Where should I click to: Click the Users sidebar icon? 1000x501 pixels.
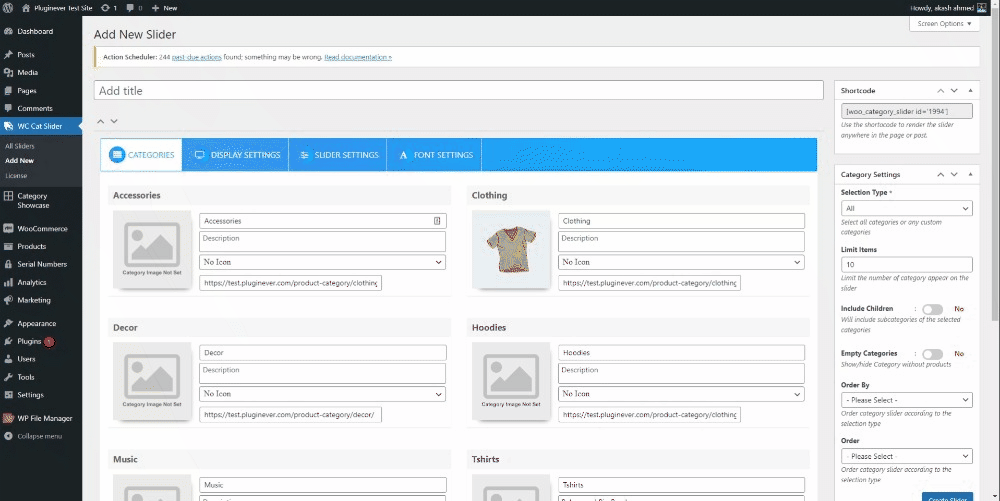click(8, 359)
